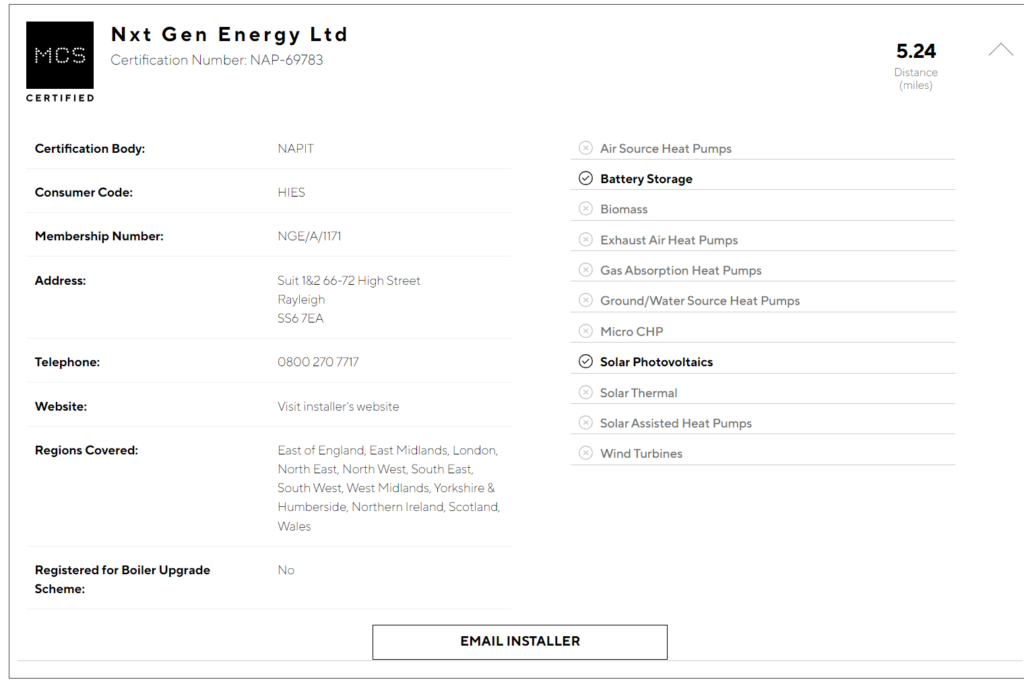The height and width of the screenshot is (684, 1024).
Task: Click the Distance (miles) caption
Action: (916, 78)
